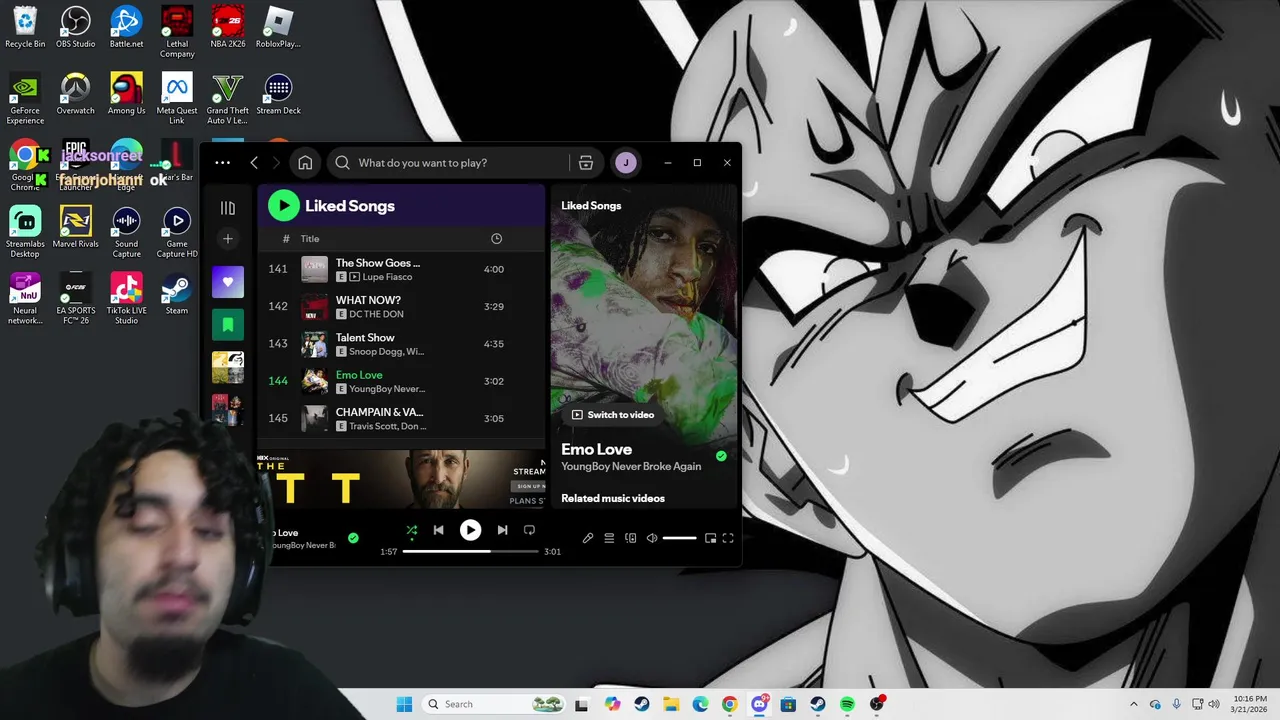Open 'Emo Love' title in Now Playing panel

click(x=597, y=449)
